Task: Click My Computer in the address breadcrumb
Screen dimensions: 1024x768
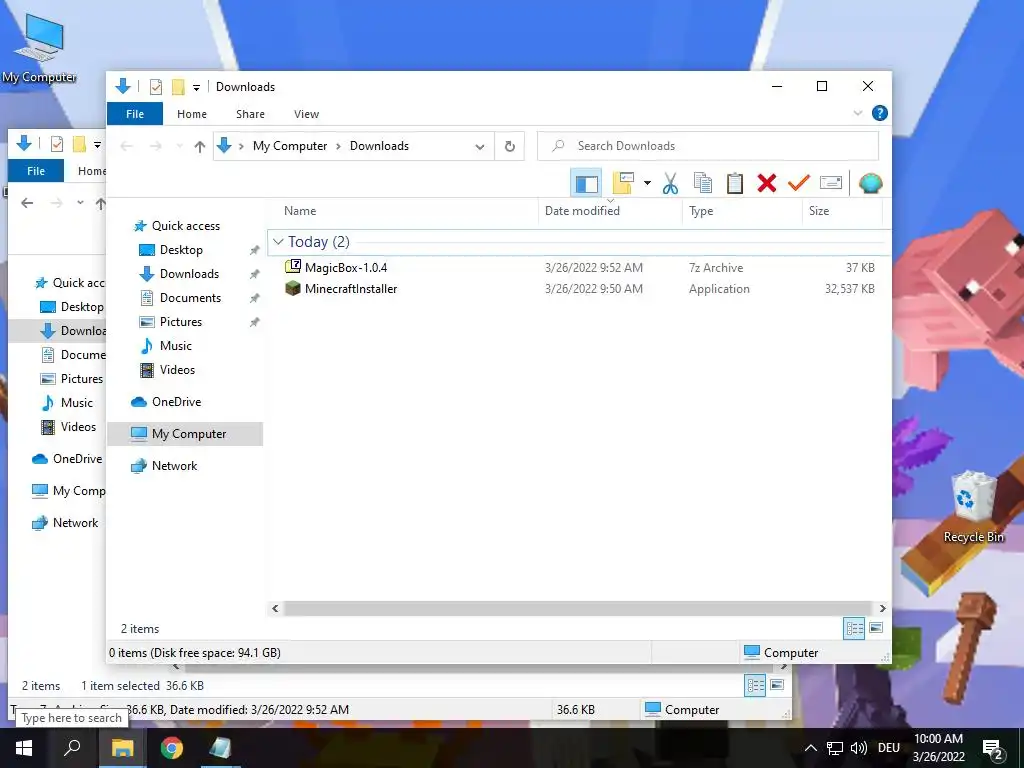Action: click(290, 146)
